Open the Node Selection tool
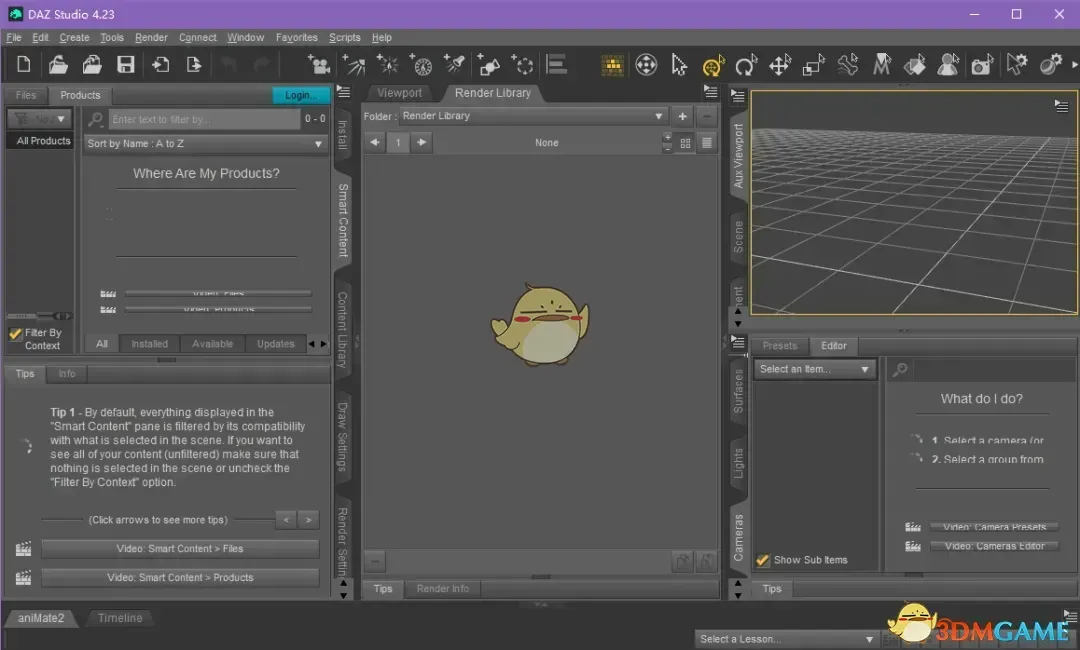The height and width of the screenshot is (650, 1080). [x=679, y=64]
